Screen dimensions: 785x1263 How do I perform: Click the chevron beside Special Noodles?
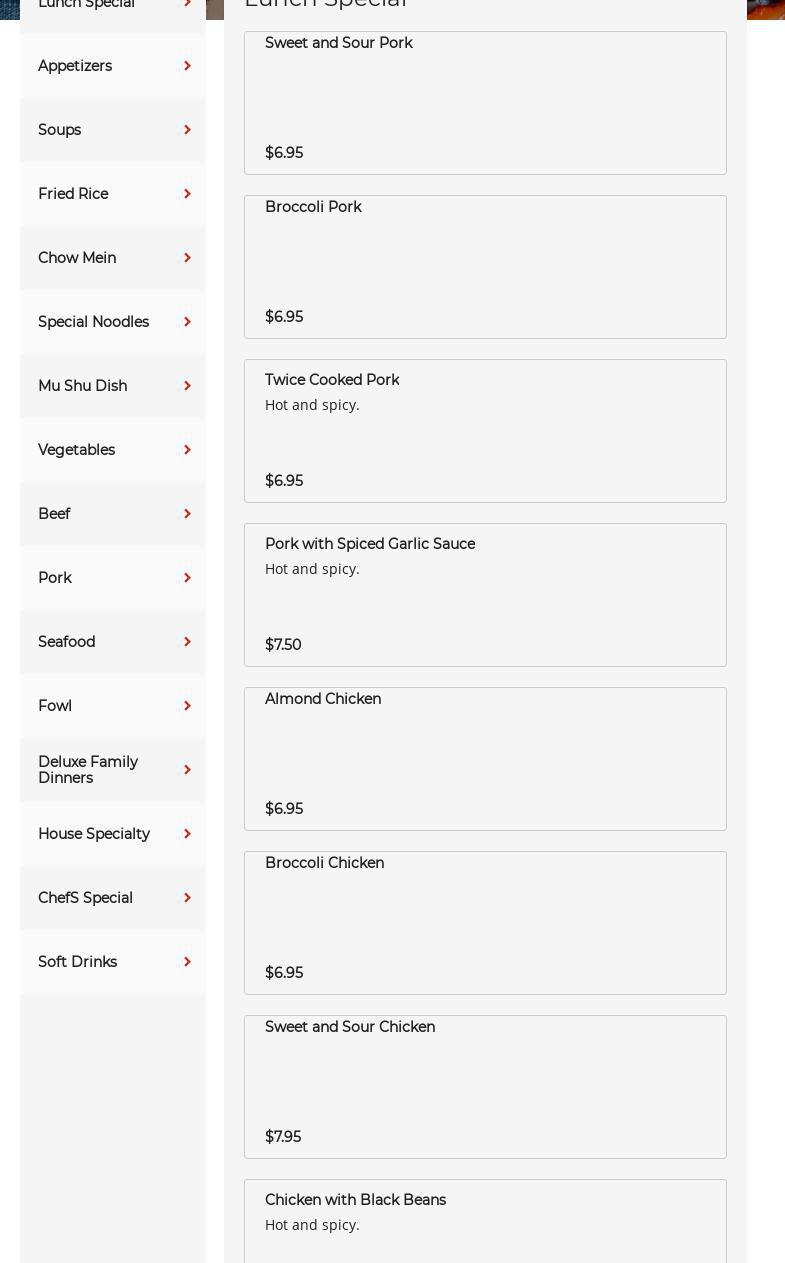187,322
